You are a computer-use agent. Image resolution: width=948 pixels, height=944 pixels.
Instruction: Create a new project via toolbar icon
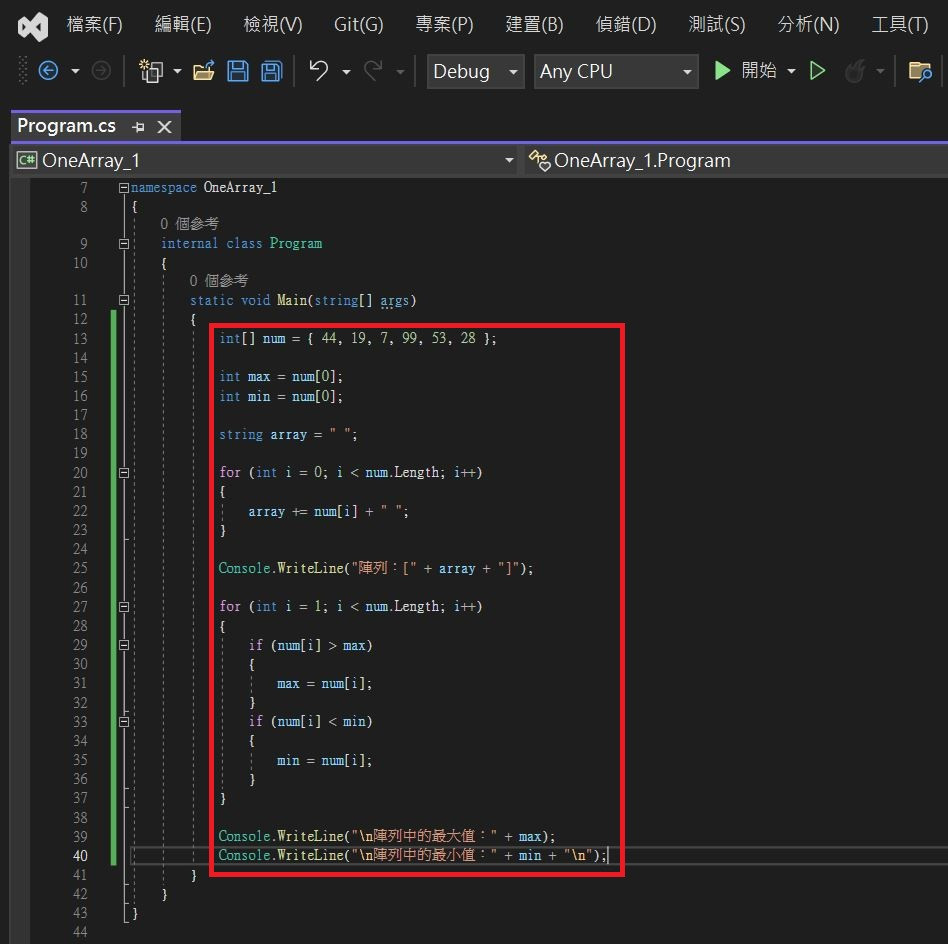(151, 71)
